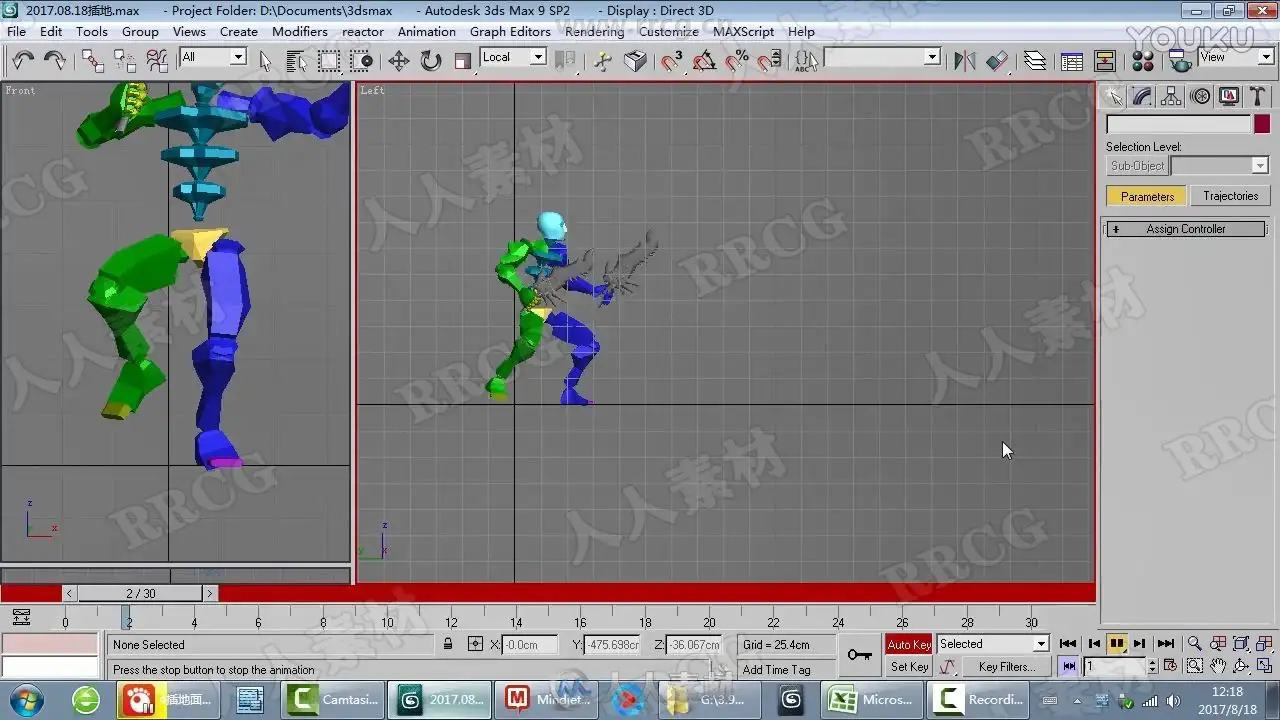1280x720 pixels.
Task: Click the large Set Keys key icon
Action: click(x=860, y=655)
